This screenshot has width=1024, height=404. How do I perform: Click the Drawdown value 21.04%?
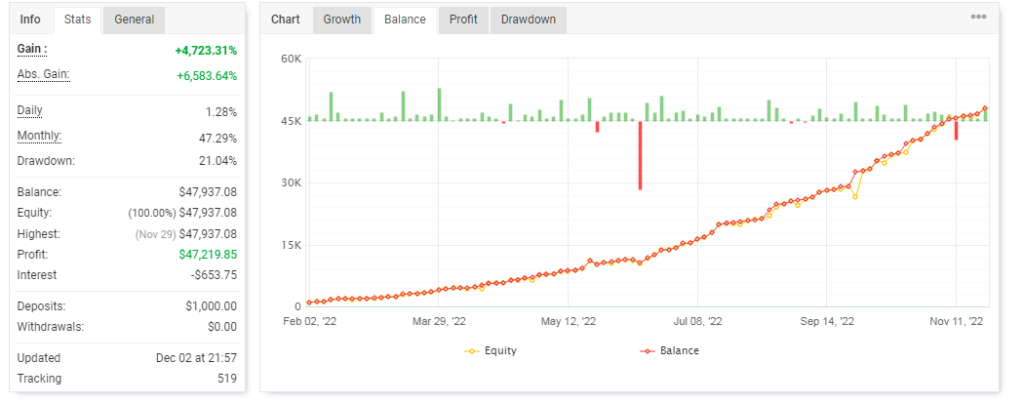[218, 161]
